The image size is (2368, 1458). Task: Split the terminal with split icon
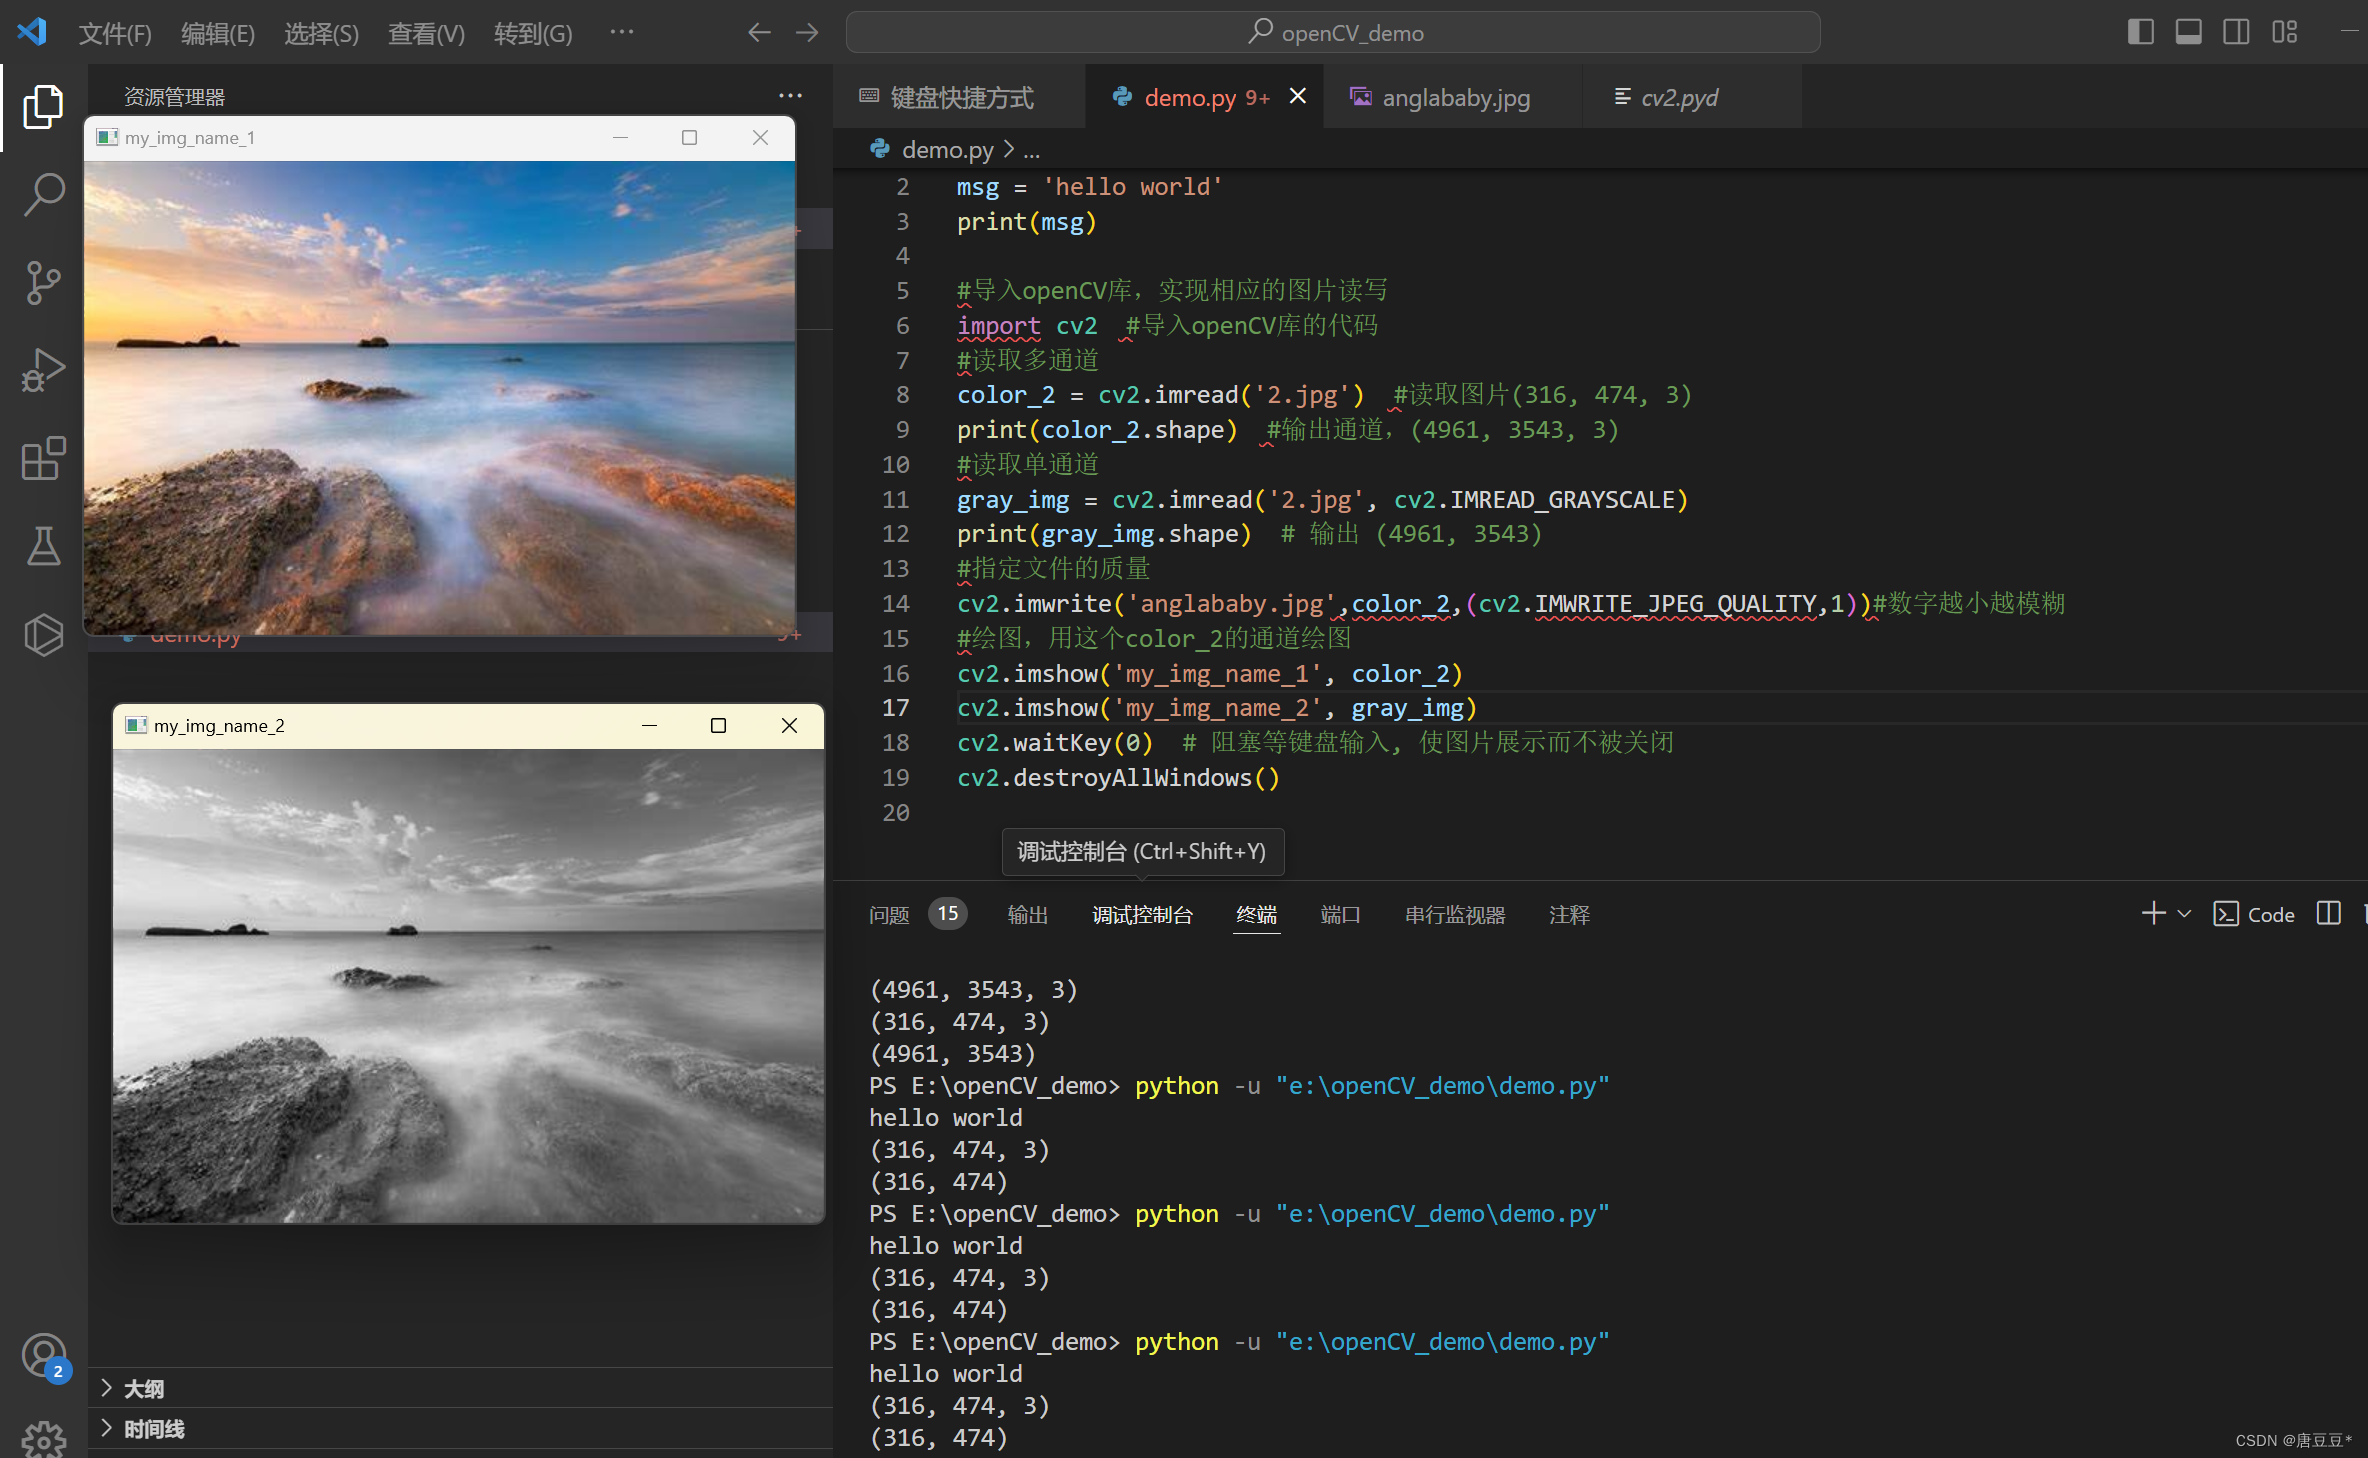point(2329,913)
